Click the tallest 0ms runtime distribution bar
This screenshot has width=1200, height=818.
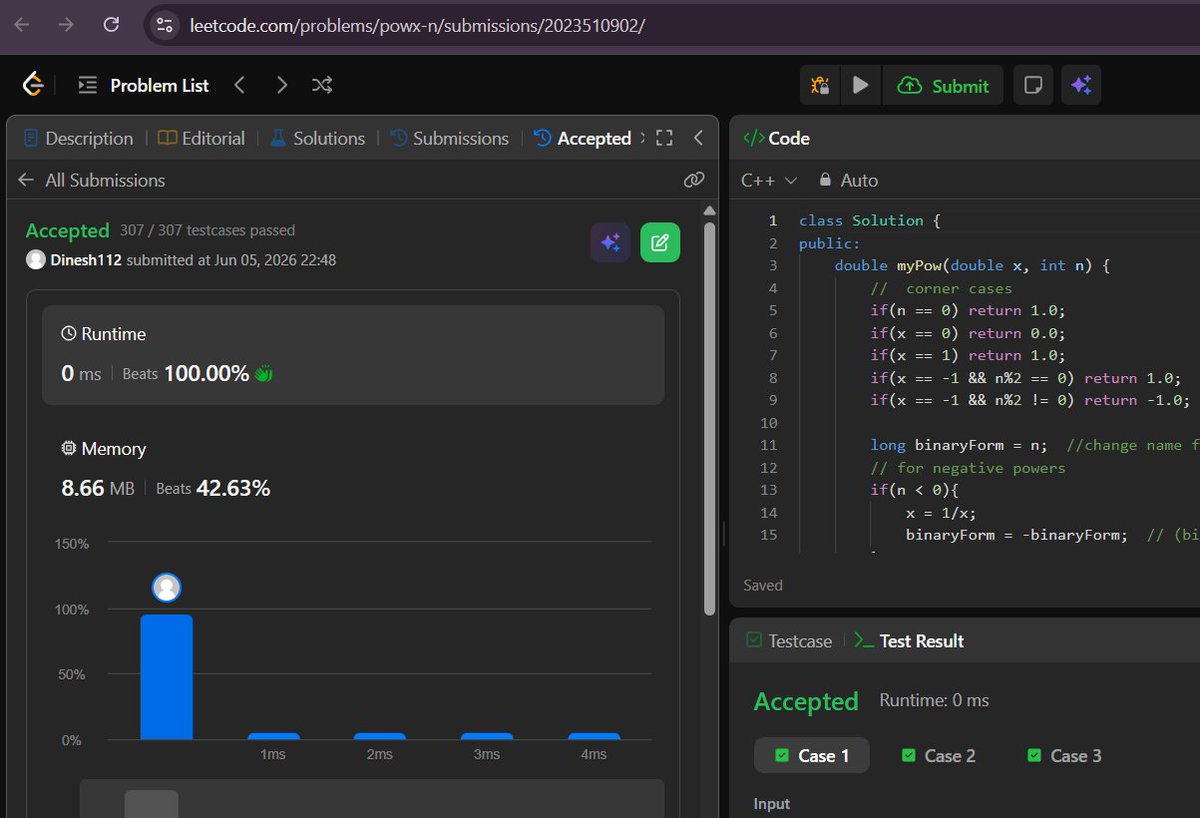click(166, 677)
